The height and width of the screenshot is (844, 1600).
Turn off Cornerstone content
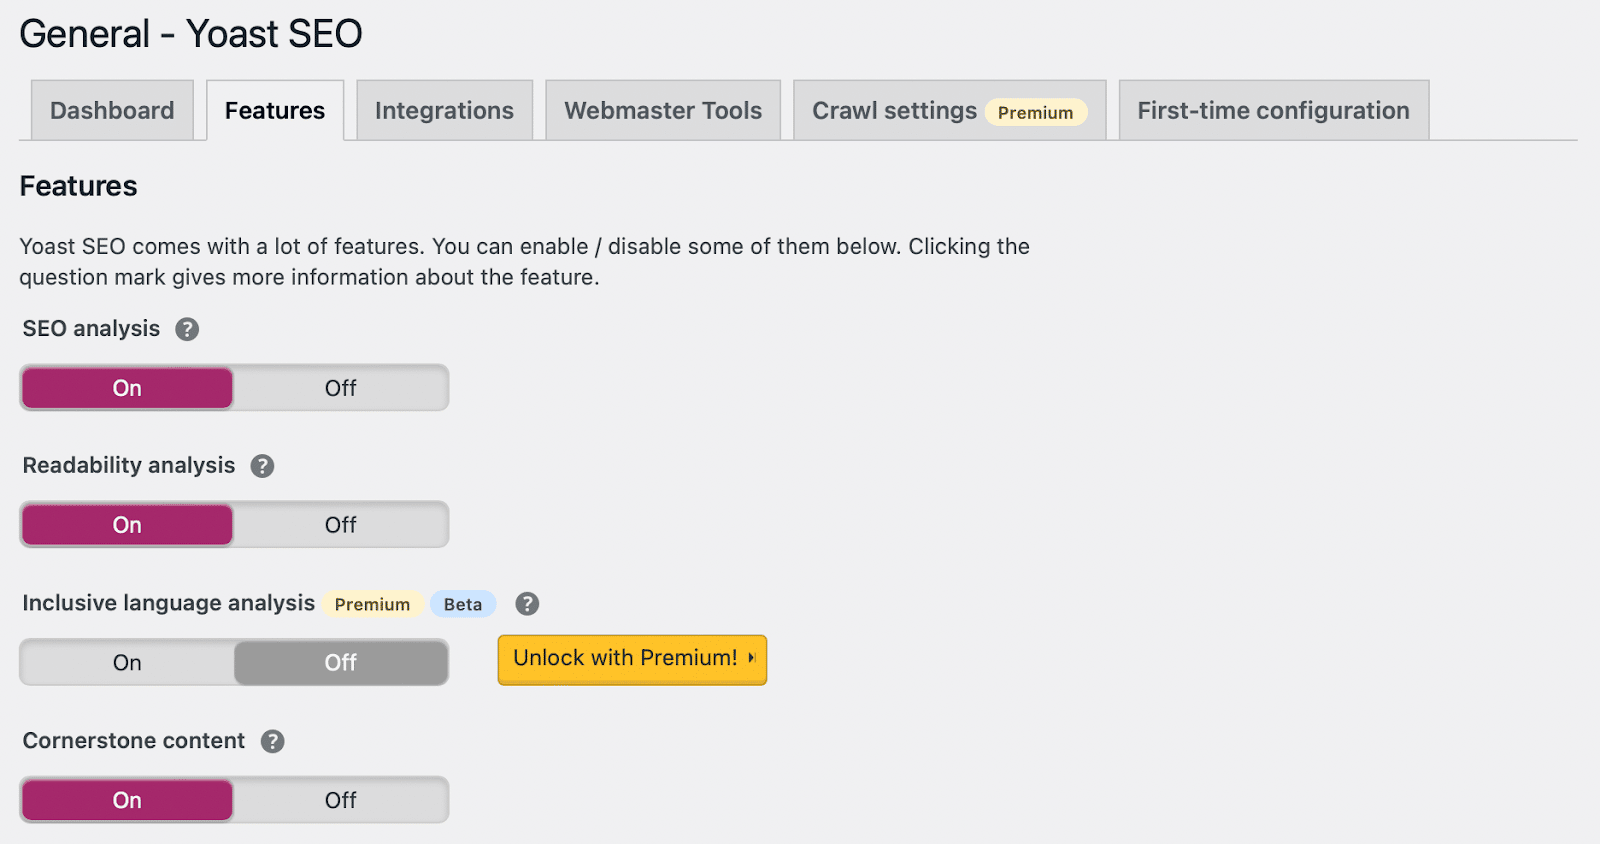tap(340, 799)
